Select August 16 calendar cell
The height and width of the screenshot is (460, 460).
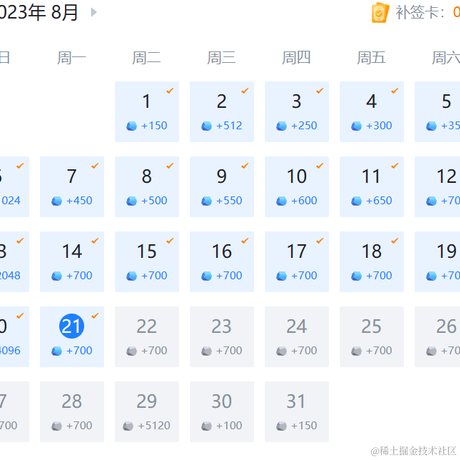[x=222, y=262]
